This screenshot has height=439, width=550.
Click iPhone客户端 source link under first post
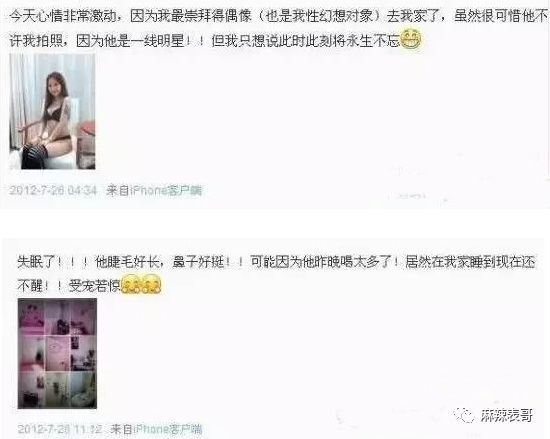[x=166, y=190]
